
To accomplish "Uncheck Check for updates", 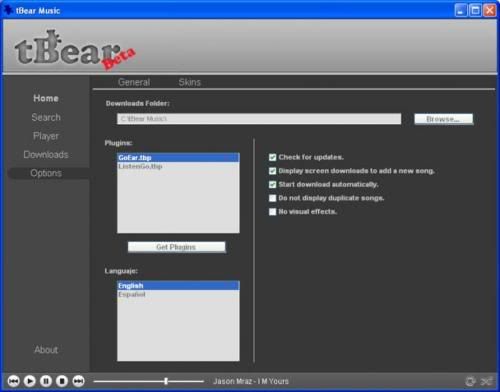I will point(272,157).
